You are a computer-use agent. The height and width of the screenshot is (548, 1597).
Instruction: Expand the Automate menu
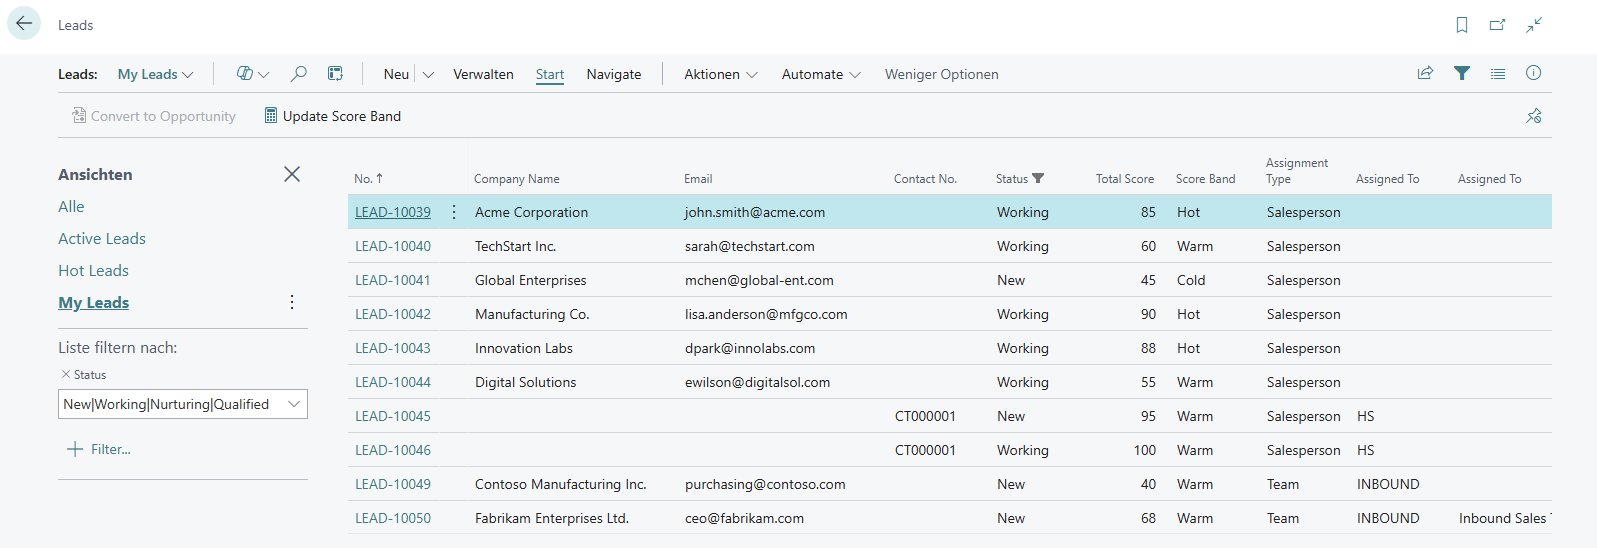pos(821,74)
